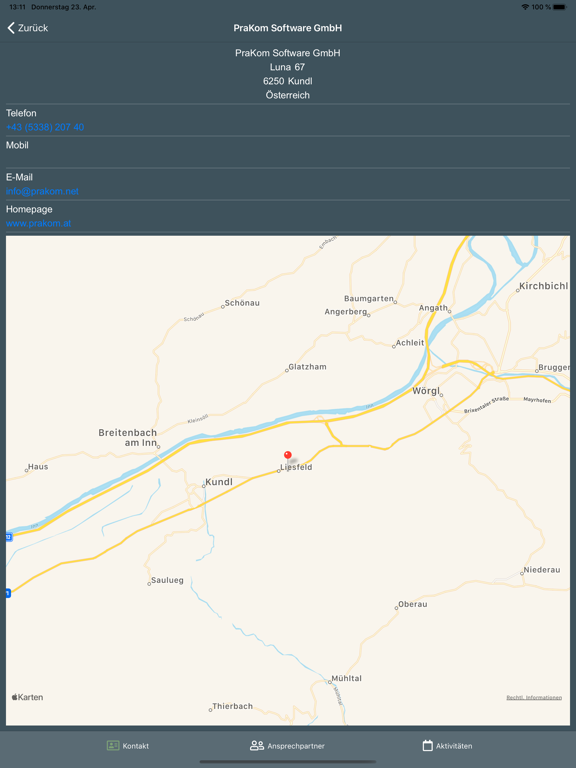The height and width of the screenshot is (768, 576).
Task: Select Liesfeld label near the pin
Action: pyautogui.click(x=296, y=467)
